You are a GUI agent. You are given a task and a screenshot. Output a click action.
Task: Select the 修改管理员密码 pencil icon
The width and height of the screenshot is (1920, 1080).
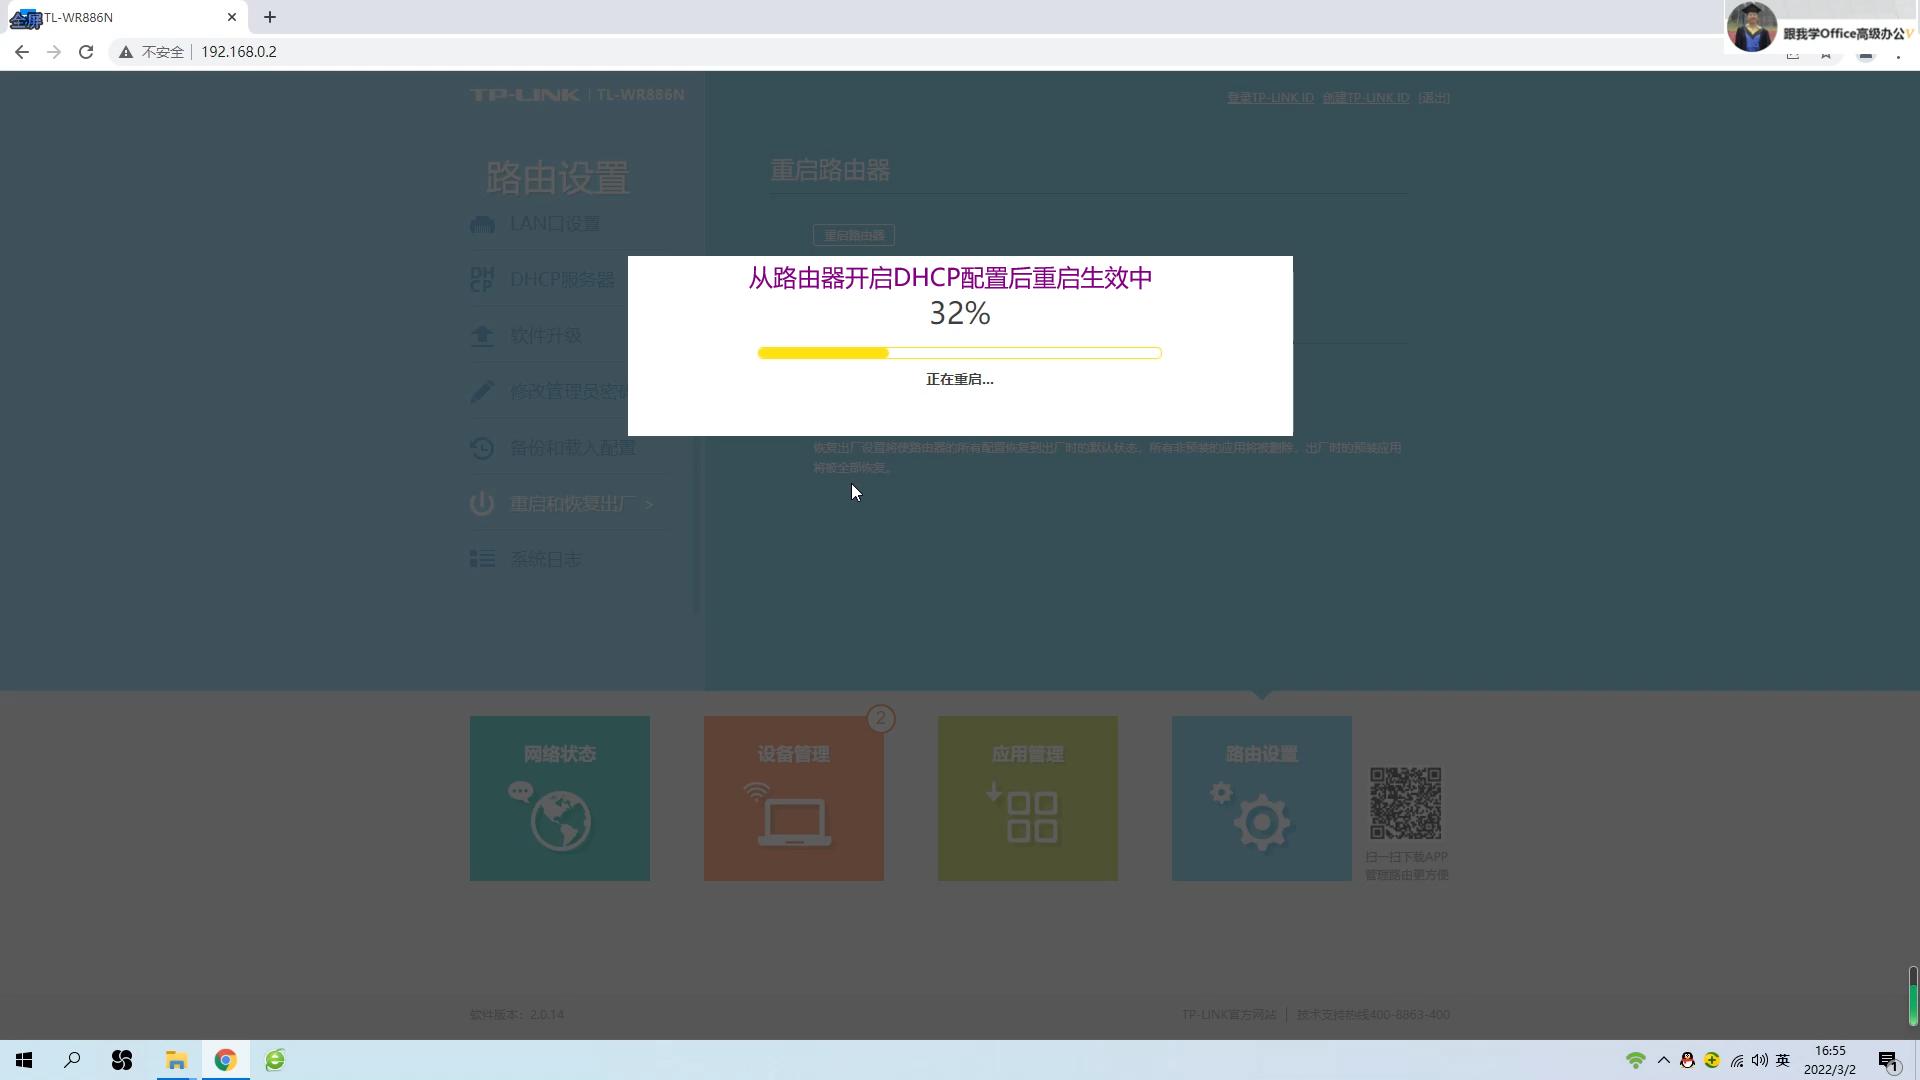[x=483, y=391]
